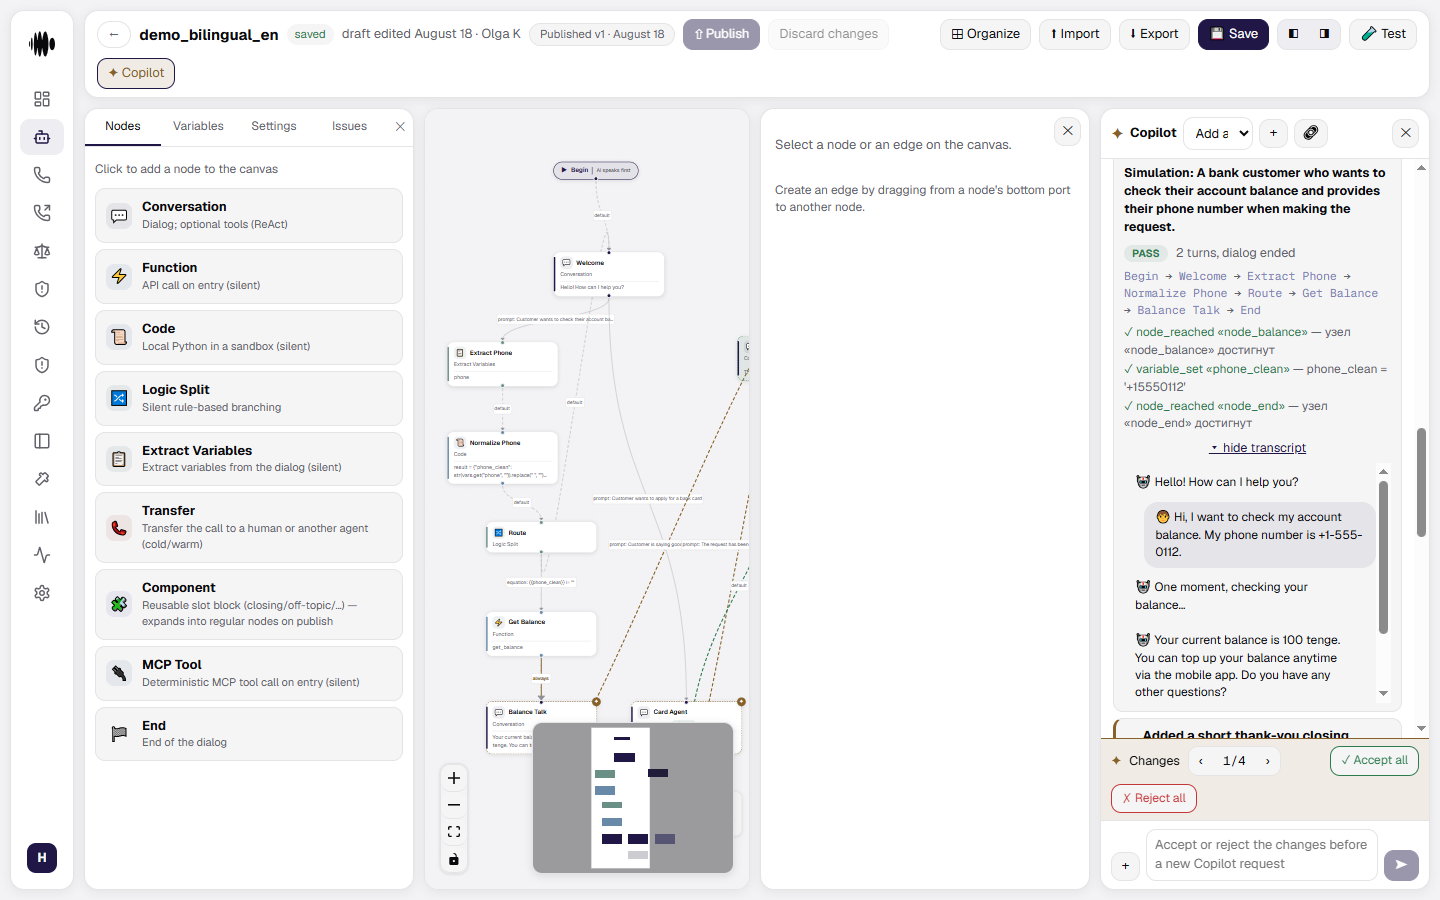
Task: Reject all Copilot changes
Action: click(1154, 798)
